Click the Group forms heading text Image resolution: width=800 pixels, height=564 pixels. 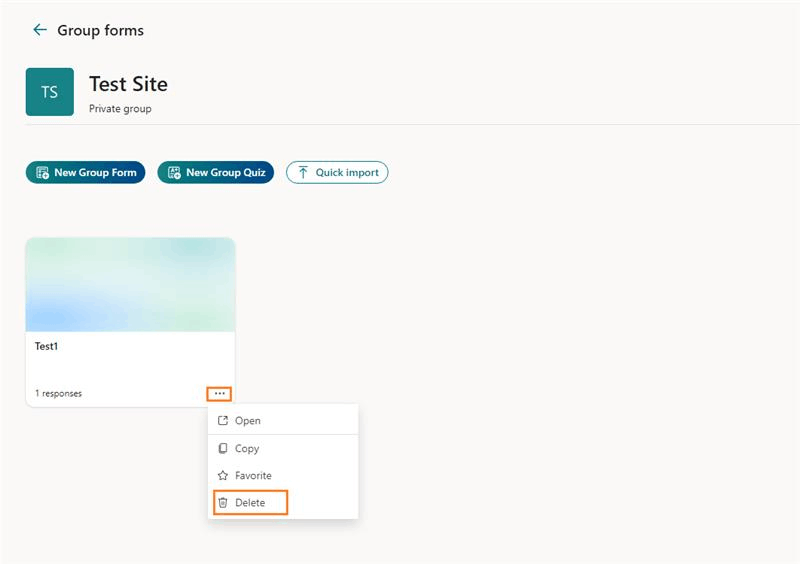pos(101,30)
